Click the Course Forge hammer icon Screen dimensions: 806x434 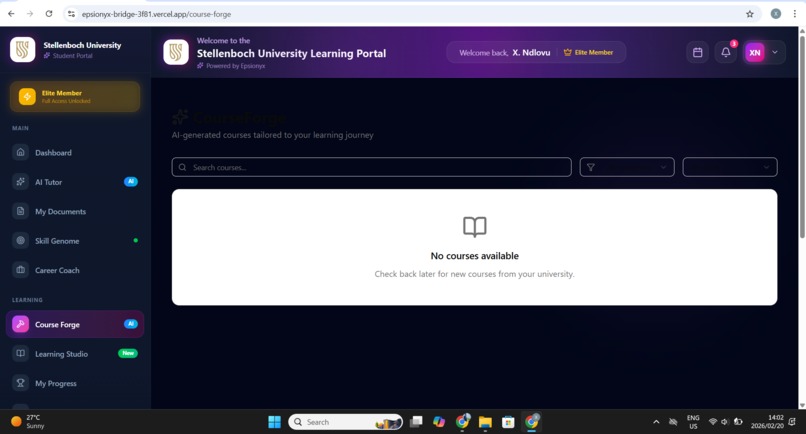click(x=21, y=324)
